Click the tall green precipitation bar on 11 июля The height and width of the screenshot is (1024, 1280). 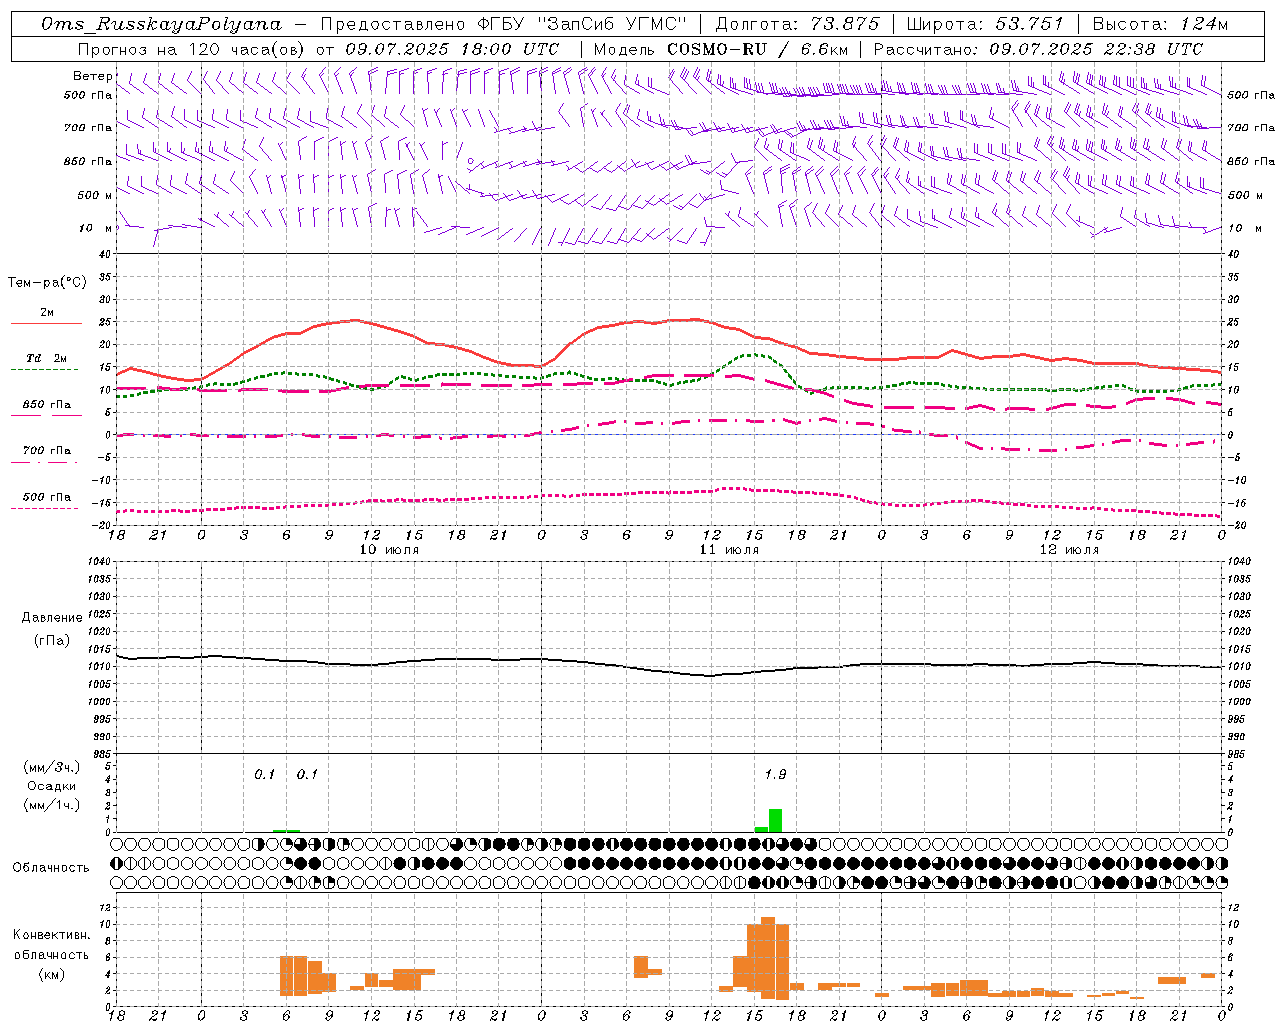(775, 820)
